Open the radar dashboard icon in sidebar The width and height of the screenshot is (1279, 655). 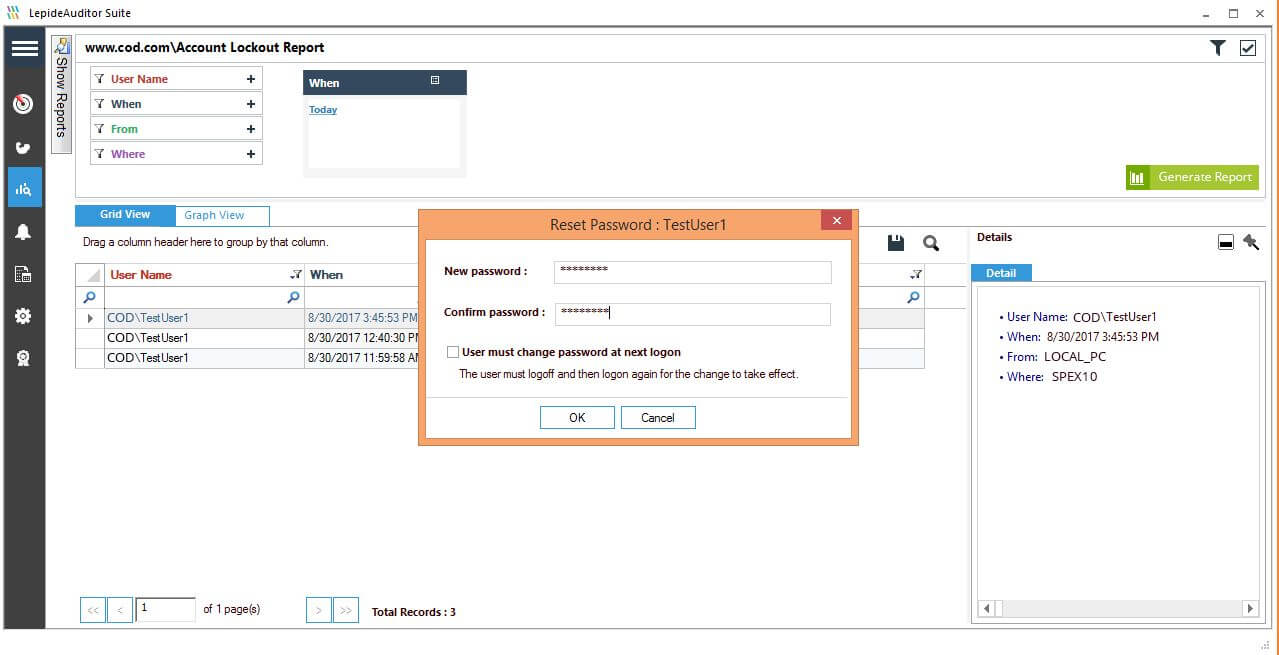(x=24, y=104)
